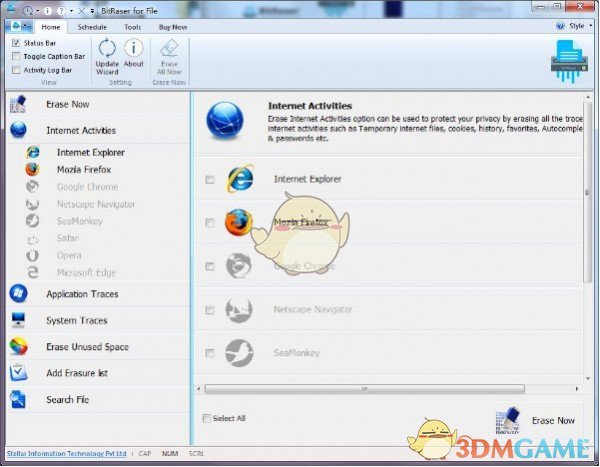The height and width of the screenshot is (467, 600).
Task: Click NUM indicator in status bar
Action: 170,454
